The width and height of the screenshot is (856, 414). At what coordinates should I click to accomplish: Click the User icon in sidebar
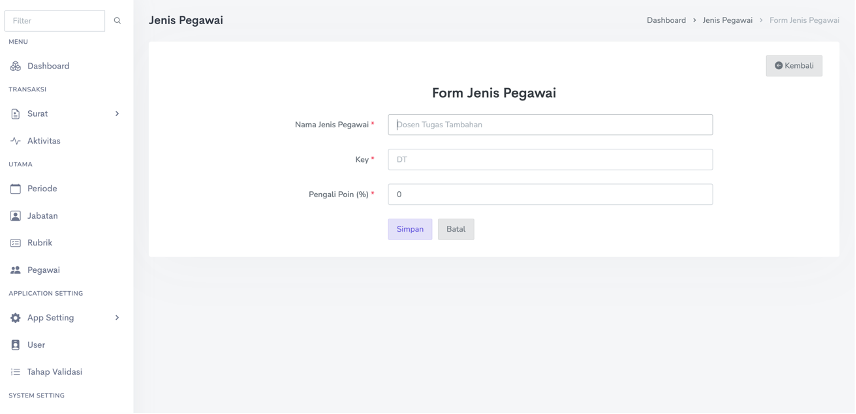tap(15, 345)
